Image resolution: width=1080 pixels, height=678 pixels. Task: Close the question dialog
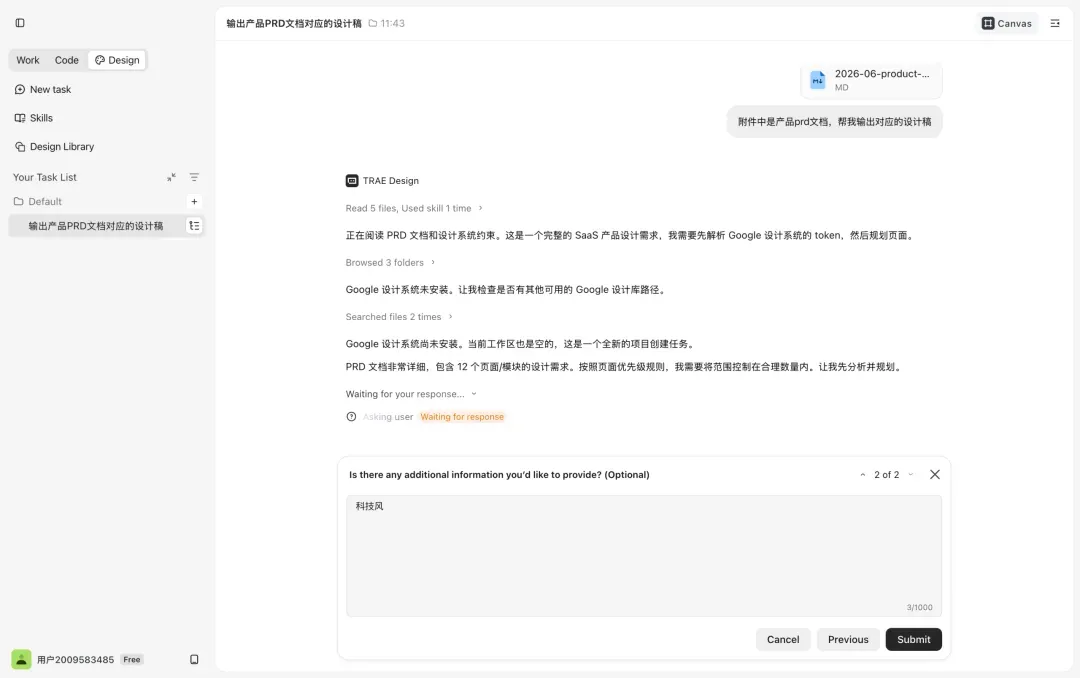point(935,475)
